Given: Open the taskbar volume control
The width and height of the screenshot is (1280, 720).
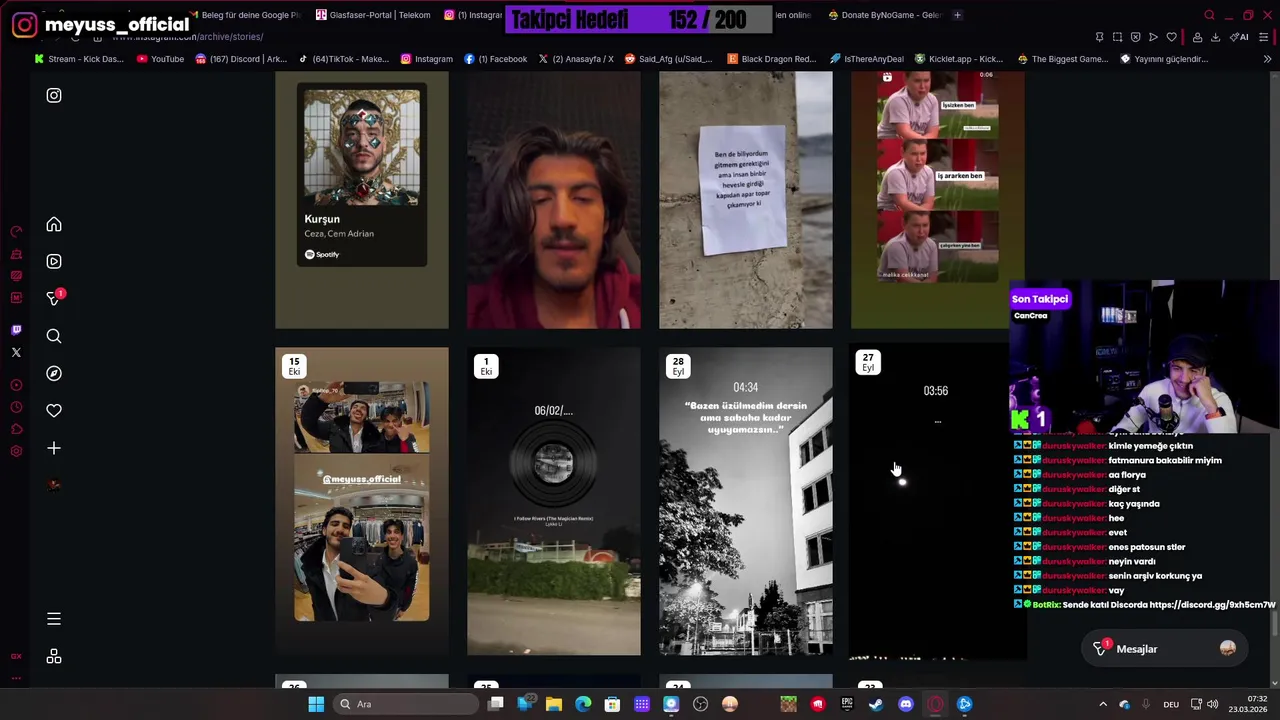Looking at the screenshot, I should [1213, 704].
